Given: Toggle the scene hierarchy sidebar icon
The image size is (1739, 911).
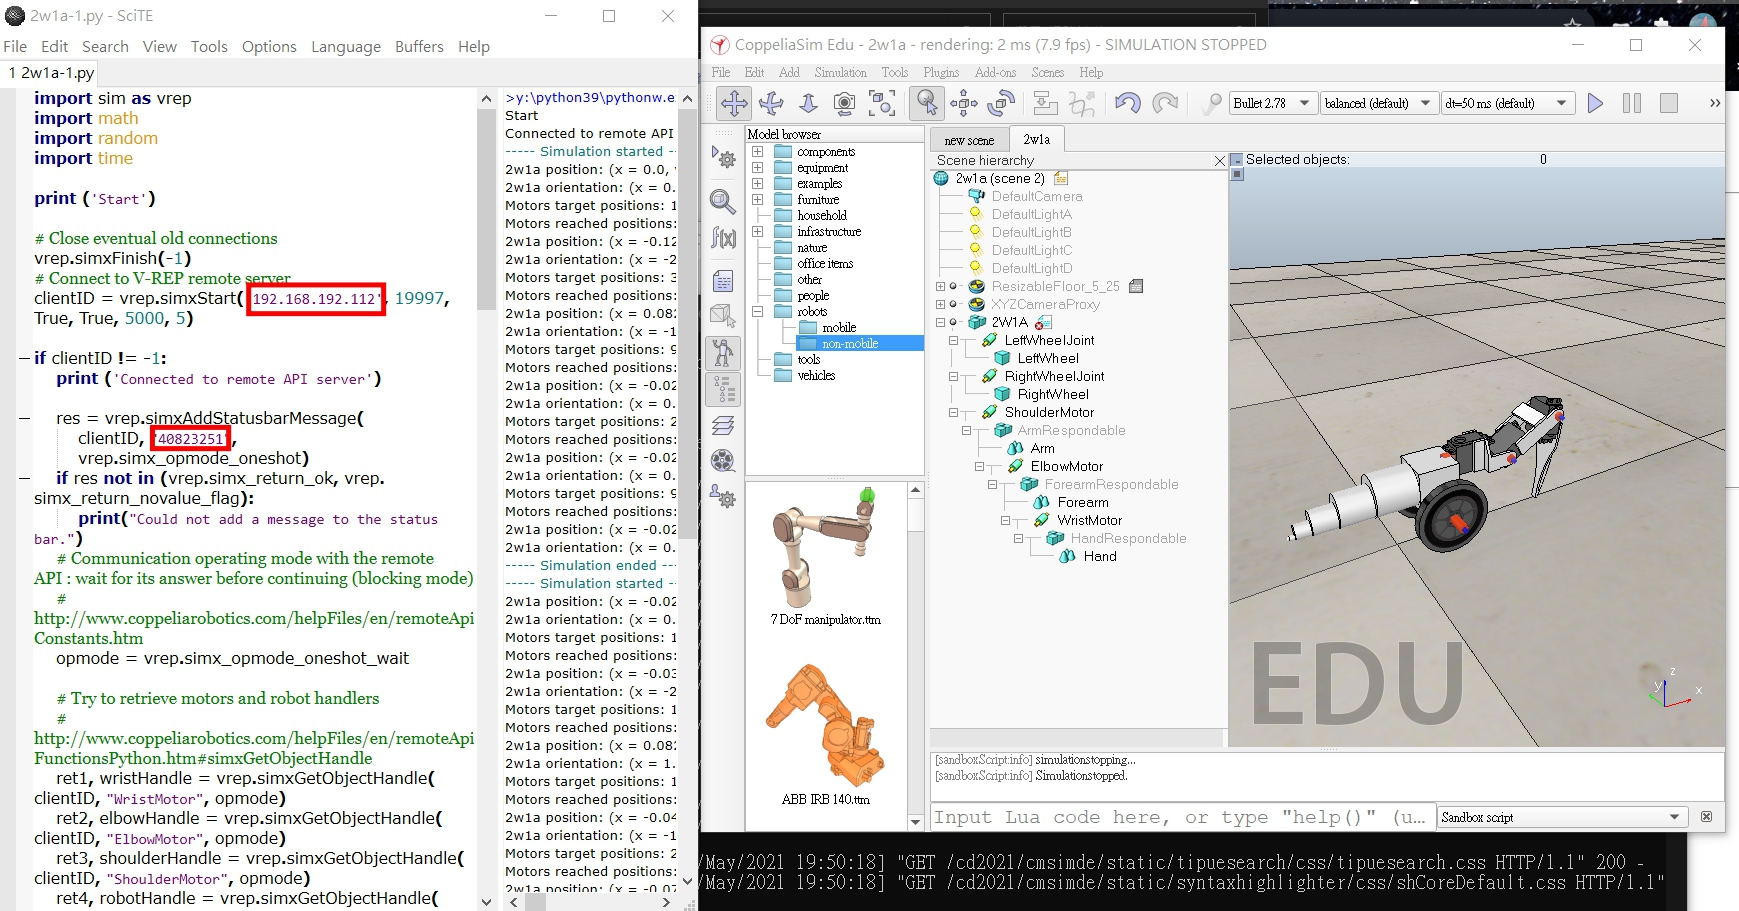Looking at the screenshot, I should (x=723, y=389).
